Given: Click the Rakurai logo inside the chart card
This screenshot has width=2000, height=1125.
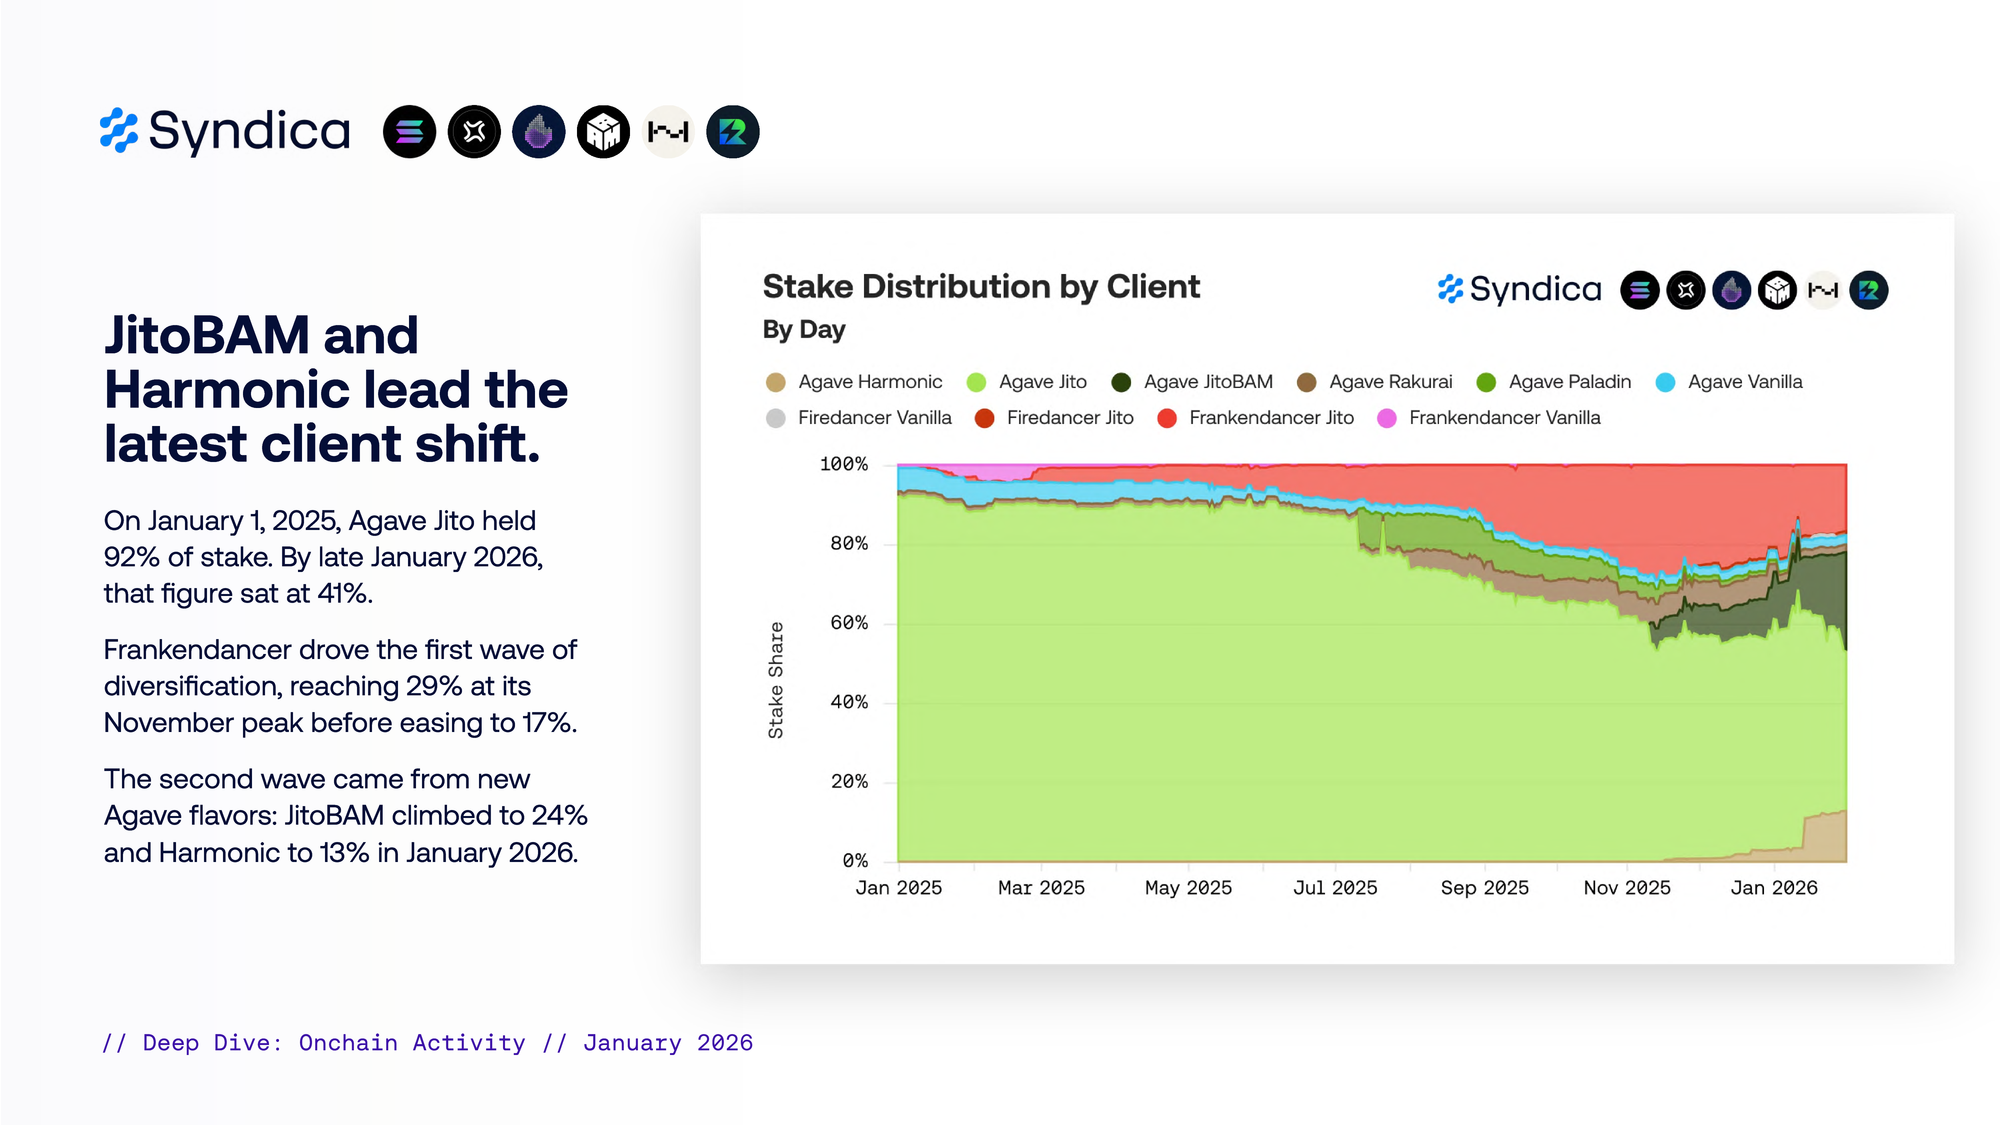Looking at the screenshot, I should point(1868,290).
